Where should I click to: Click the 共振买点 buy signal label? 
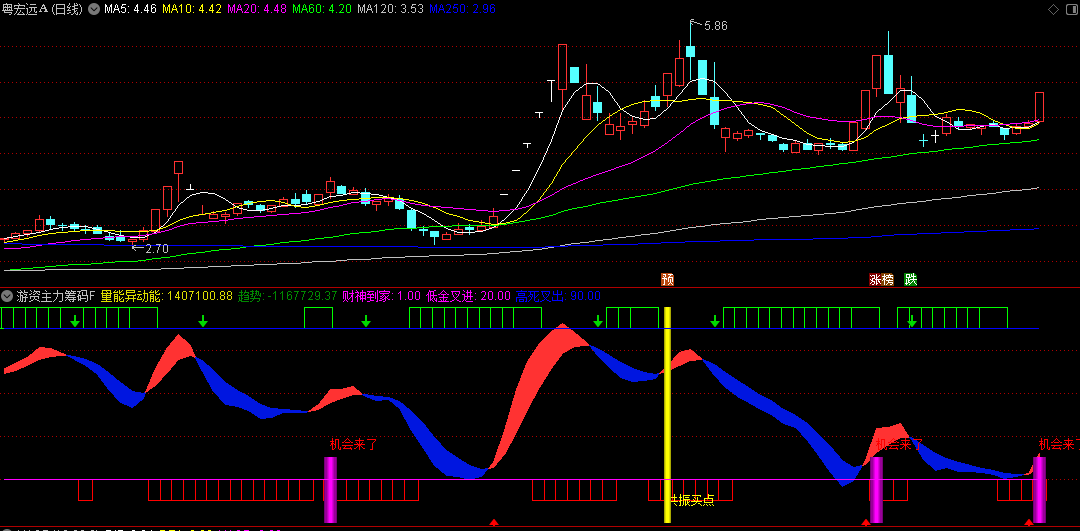coord(692,500)
